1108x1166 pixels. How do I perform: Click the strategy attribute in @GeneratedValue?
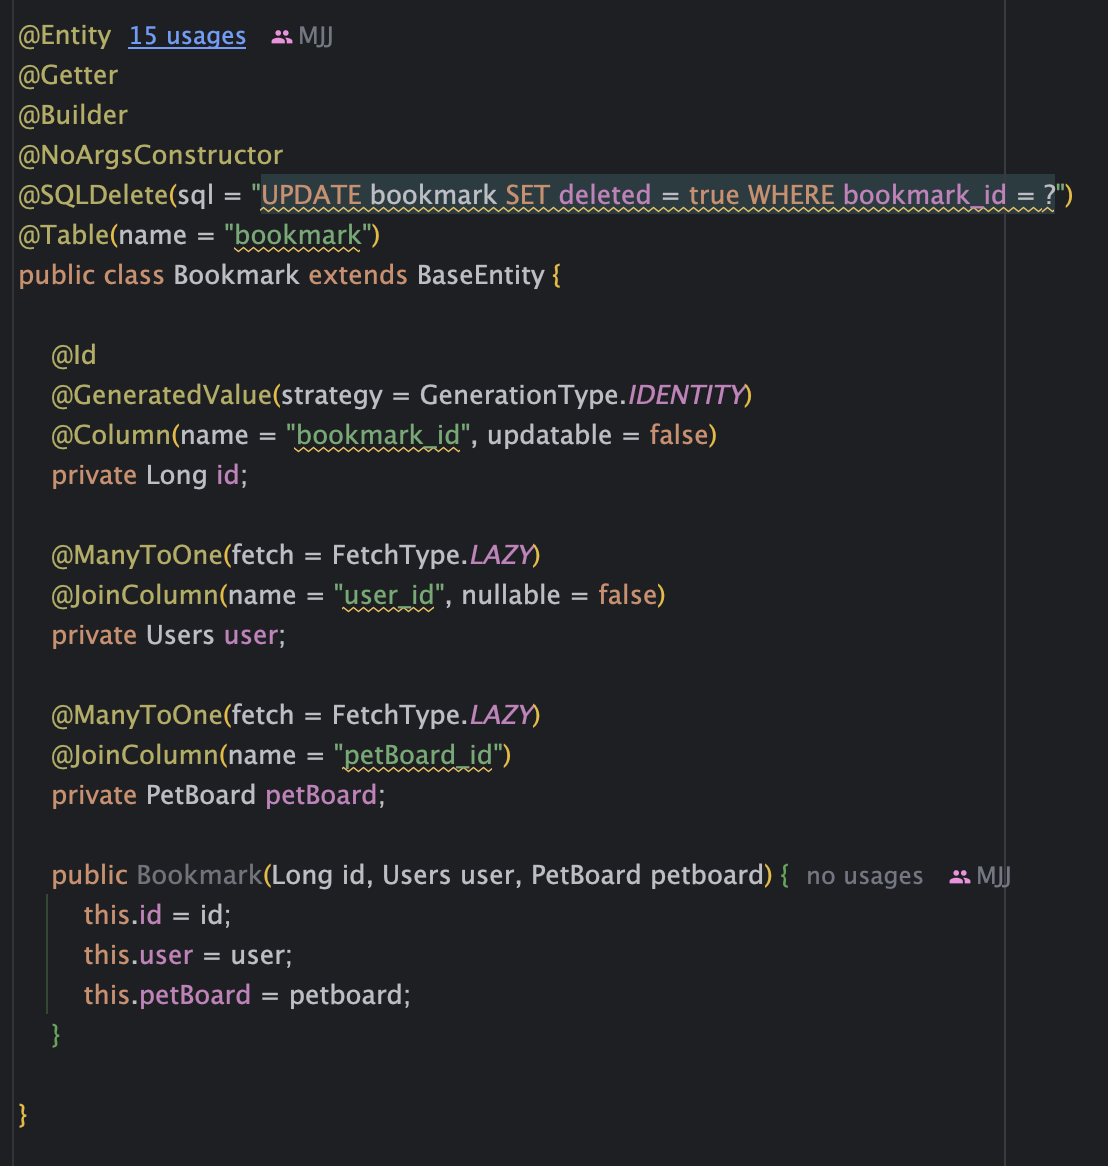332,395
